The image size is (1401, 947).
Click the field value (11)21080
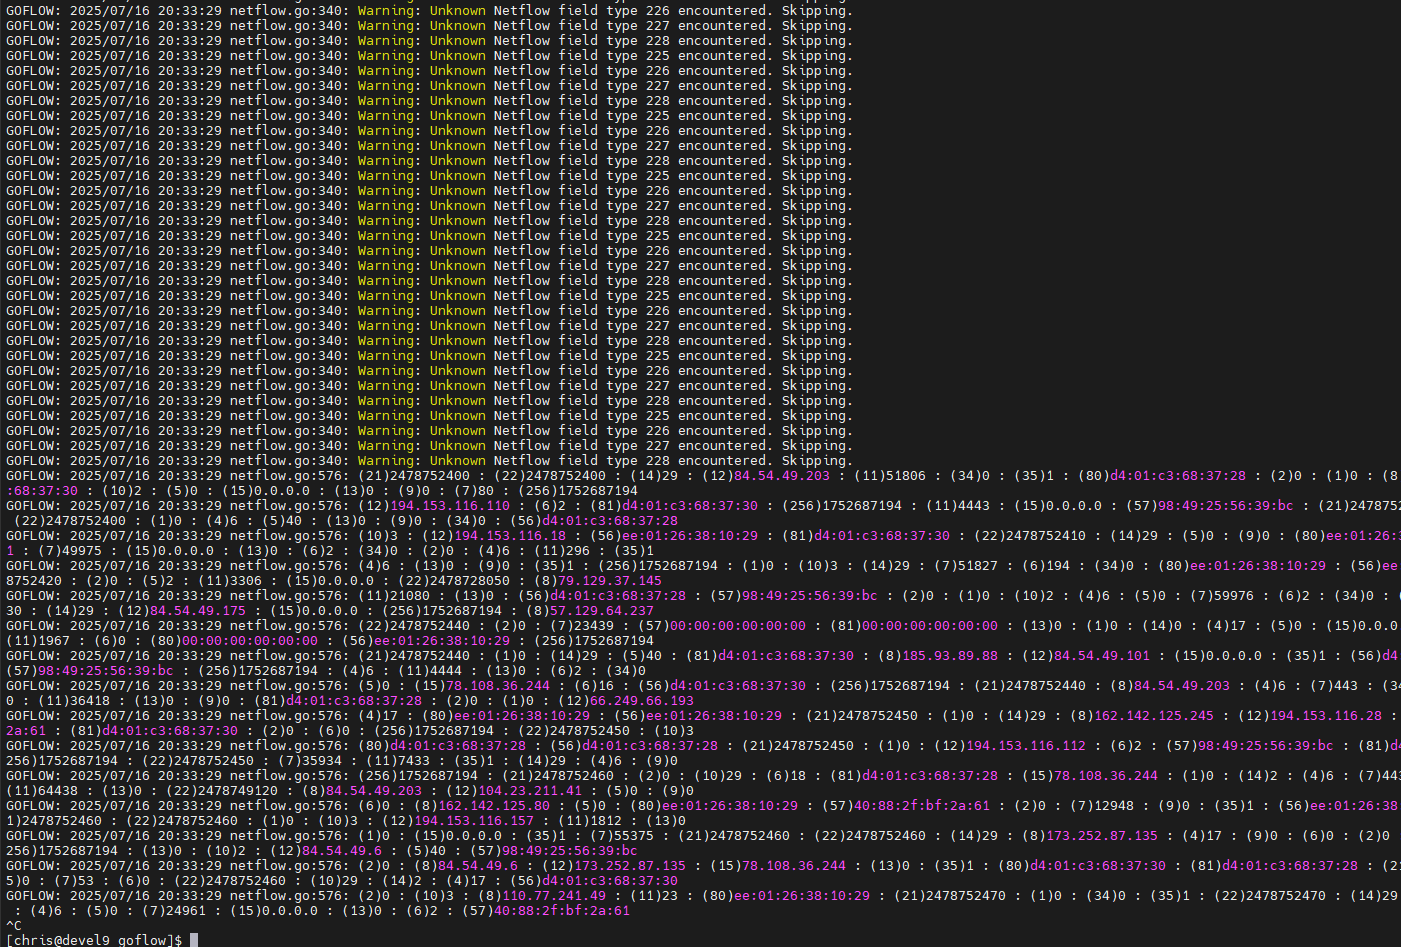point(394,596)
